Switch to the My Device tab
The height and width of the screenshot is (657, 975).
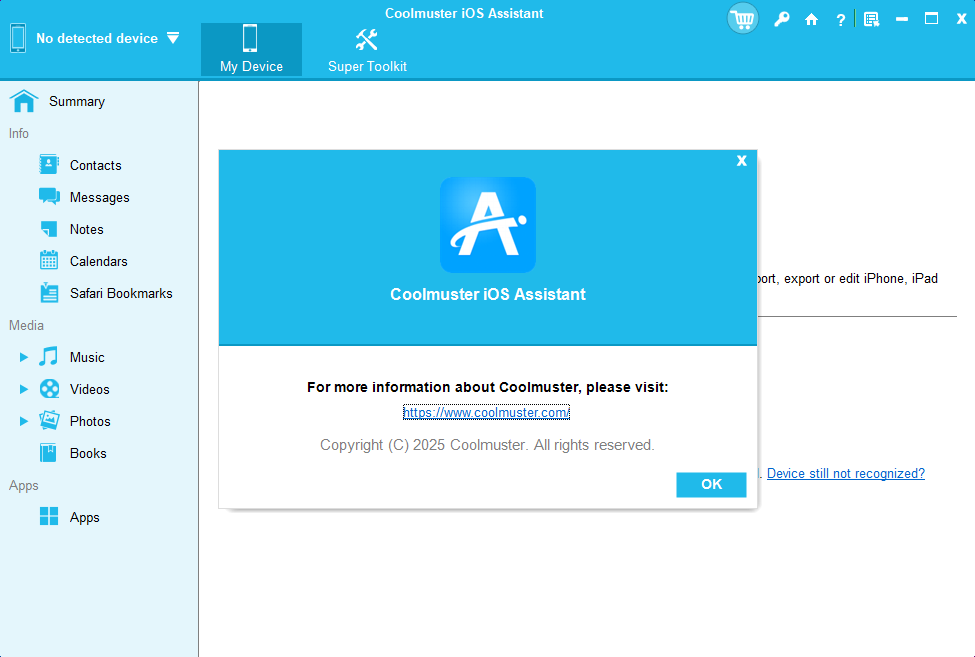(251, 49)
